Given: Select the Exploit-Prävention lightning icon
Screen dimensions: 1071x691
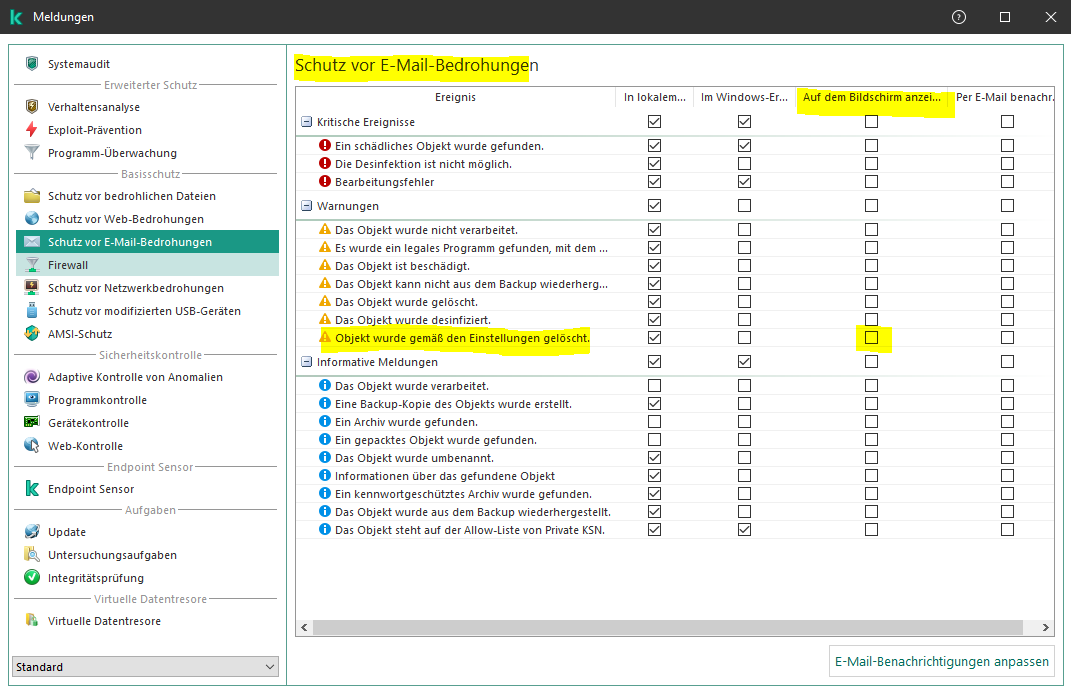Looking at the screenshot, I should coord(32,130).
